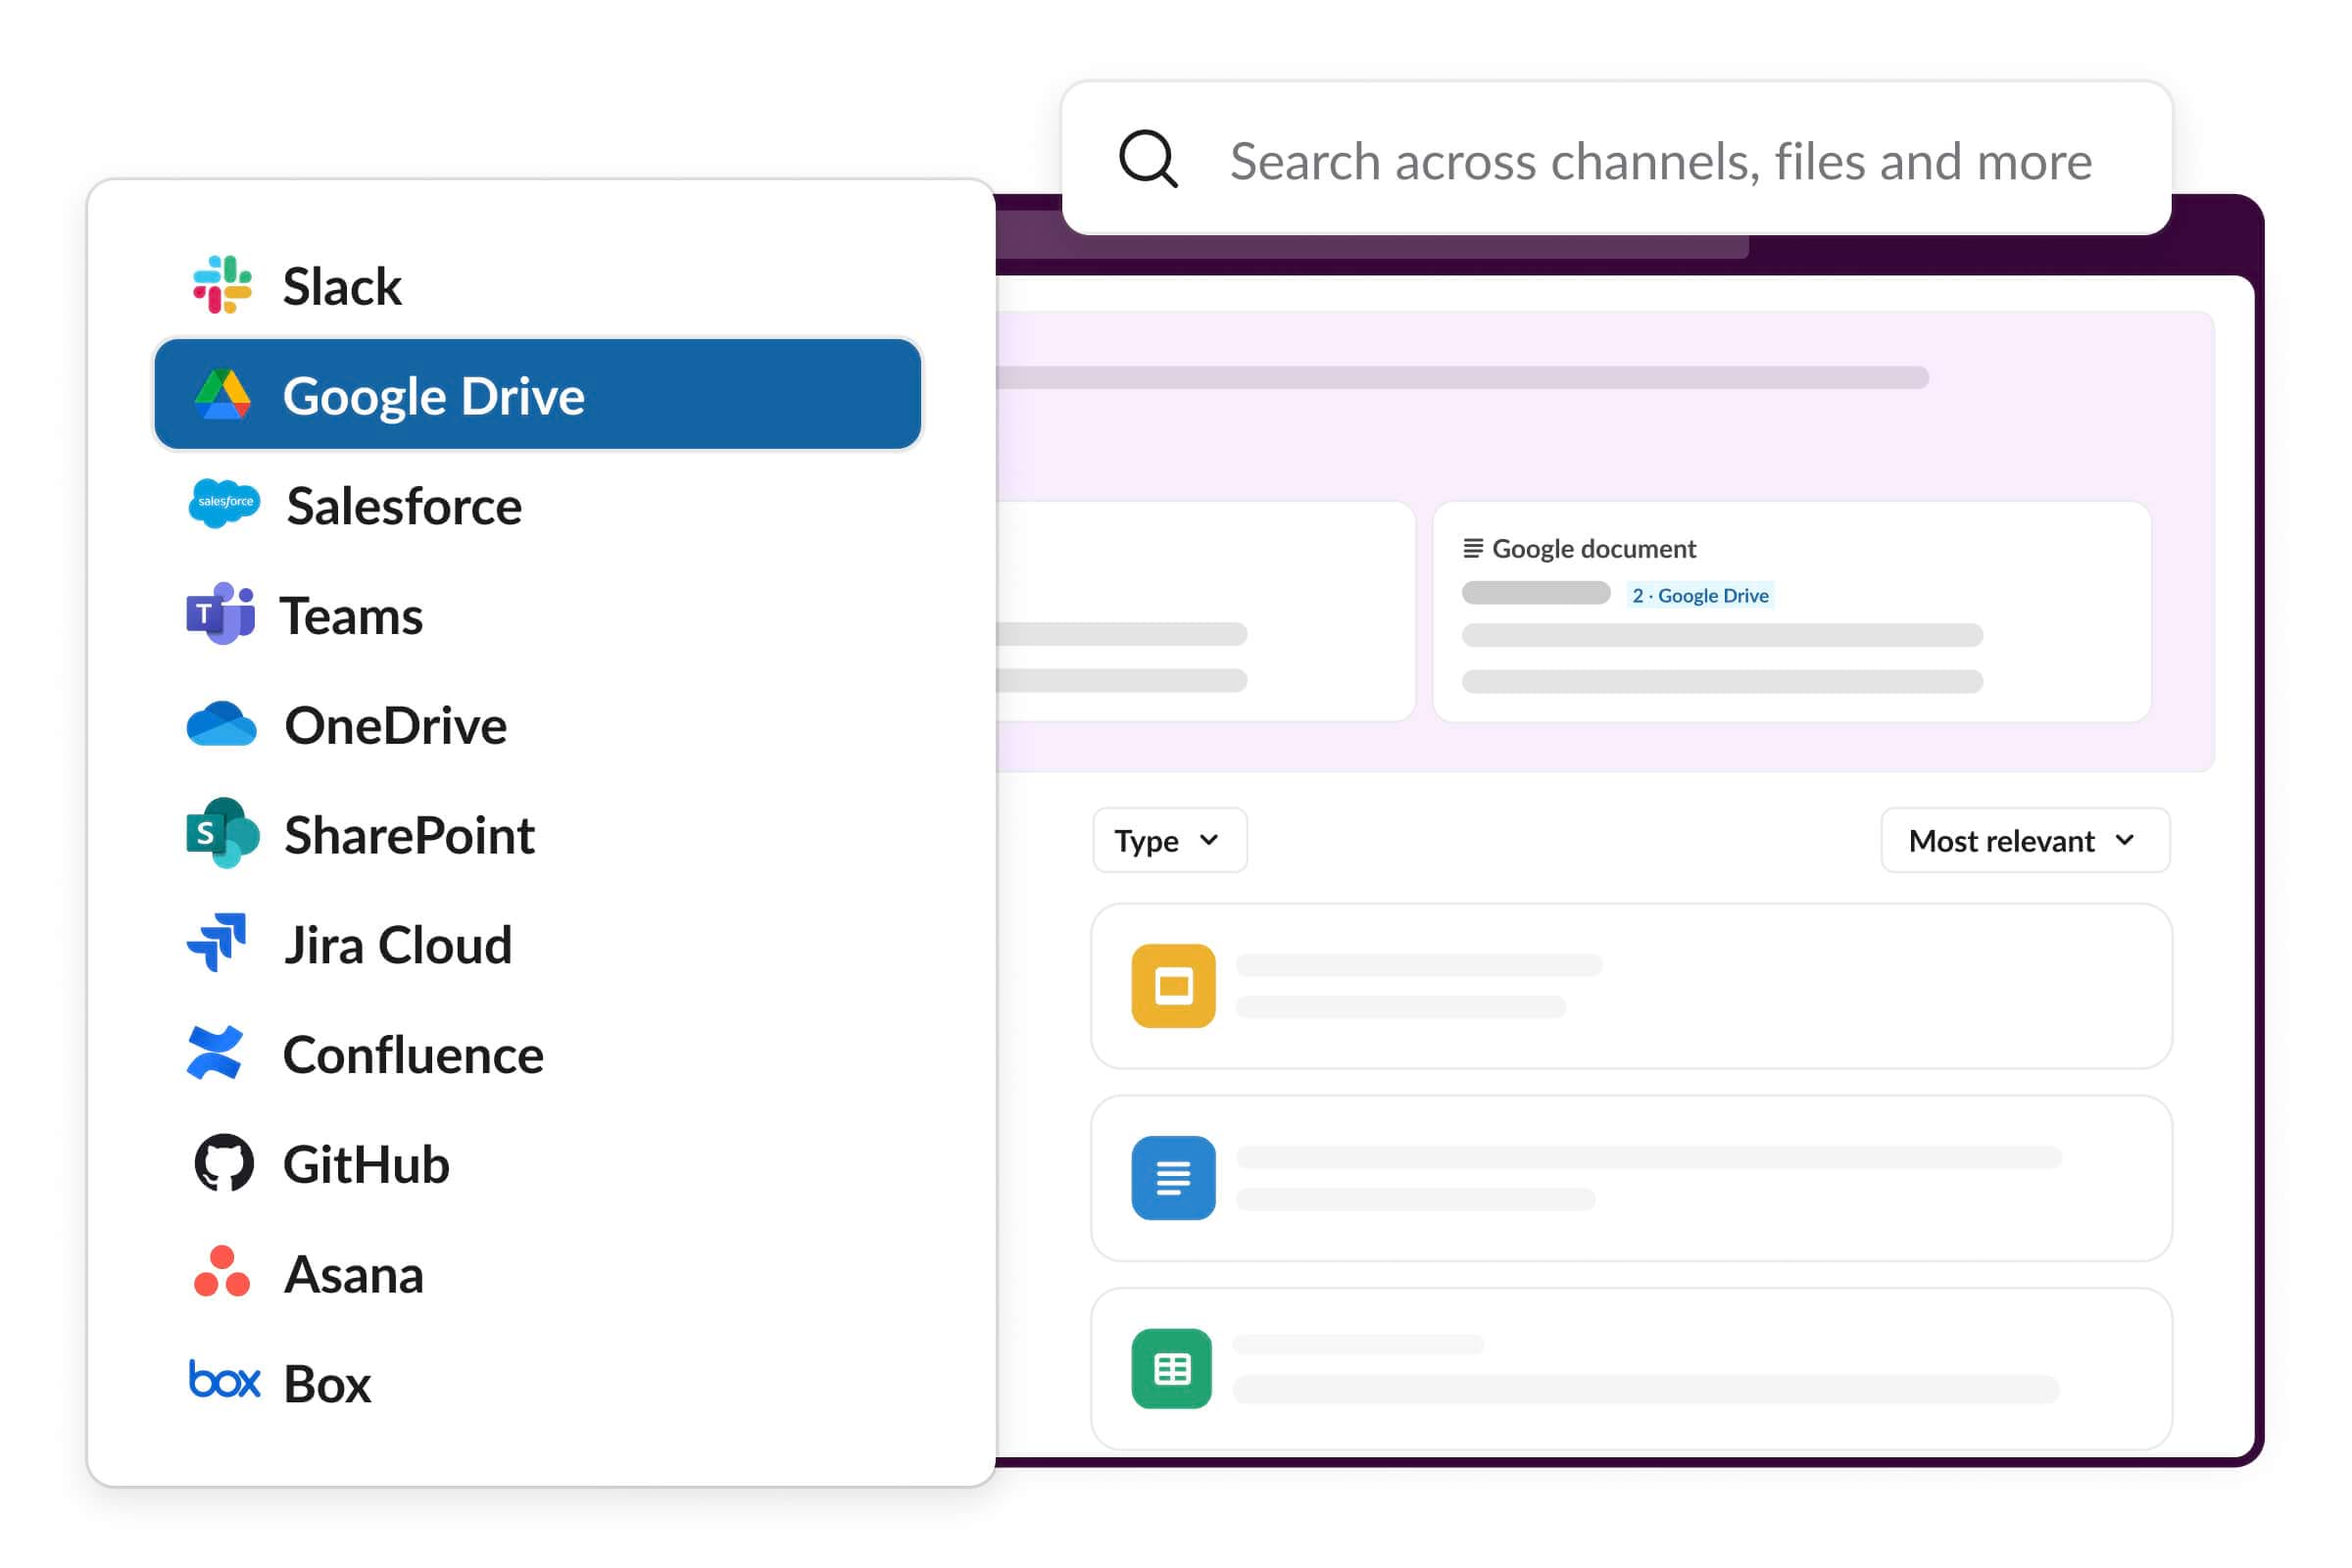2352x1568 pixels.
Task: Select the GitHub octocat icon
Action: click(224, 1163)
